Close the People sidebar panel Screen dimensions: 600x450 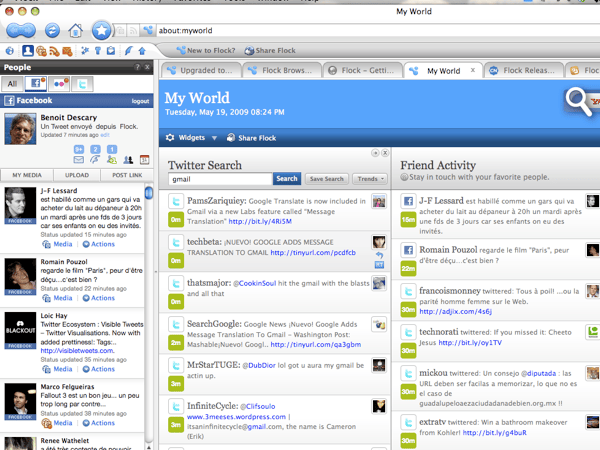tap(147, 67)
